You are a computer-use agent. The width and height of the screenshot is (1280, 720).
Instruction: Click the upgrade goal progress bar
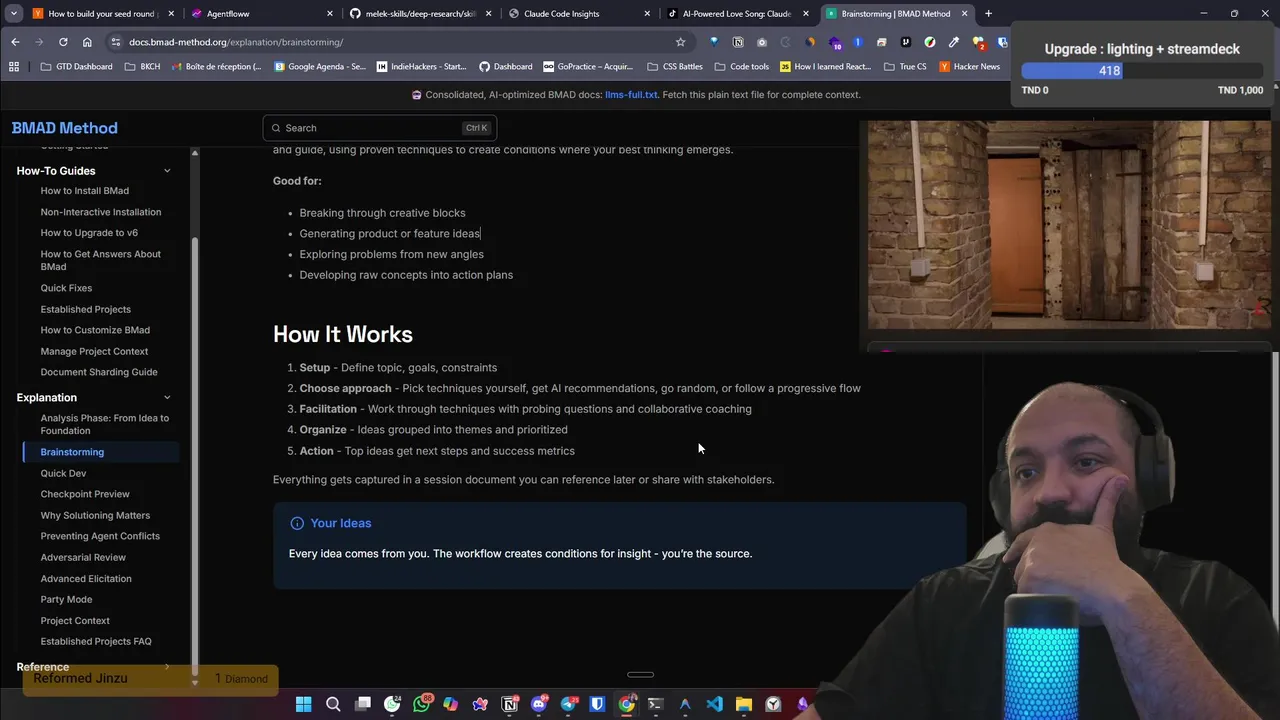(x=1142, y=71)
